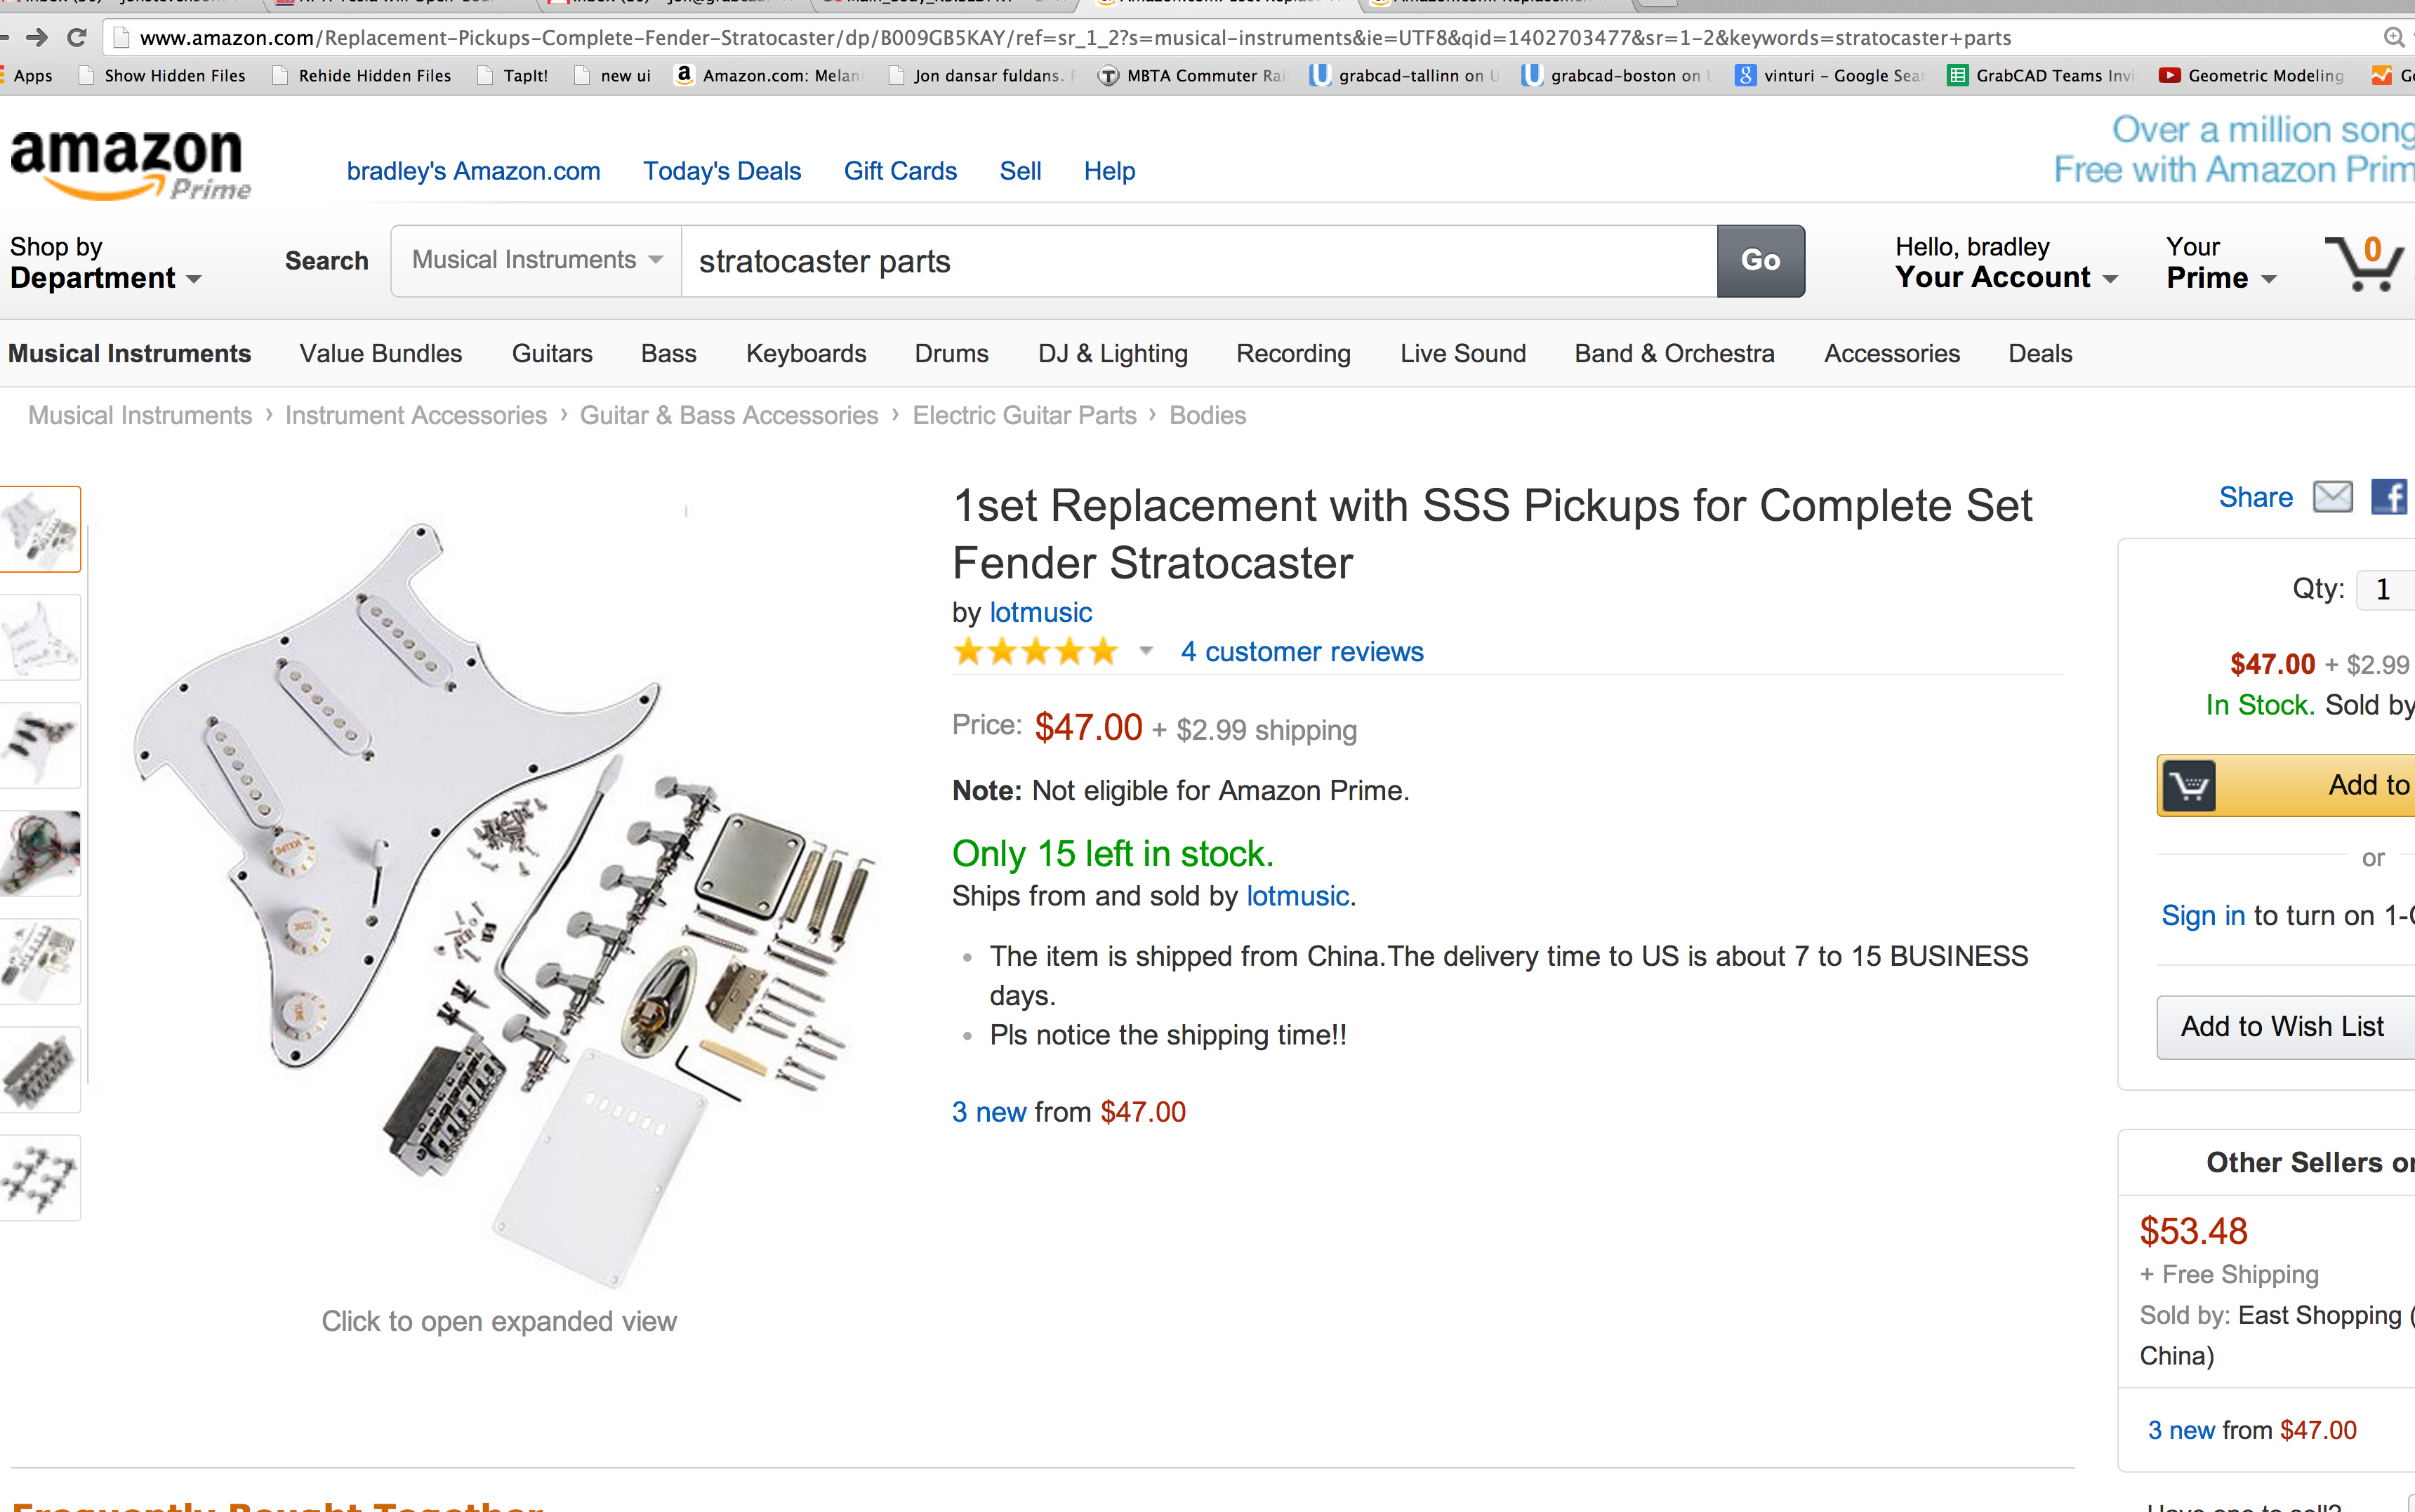Click the stratocaster parts search field
The image size is (2415, 1512).
click(x=1198, y=261)
